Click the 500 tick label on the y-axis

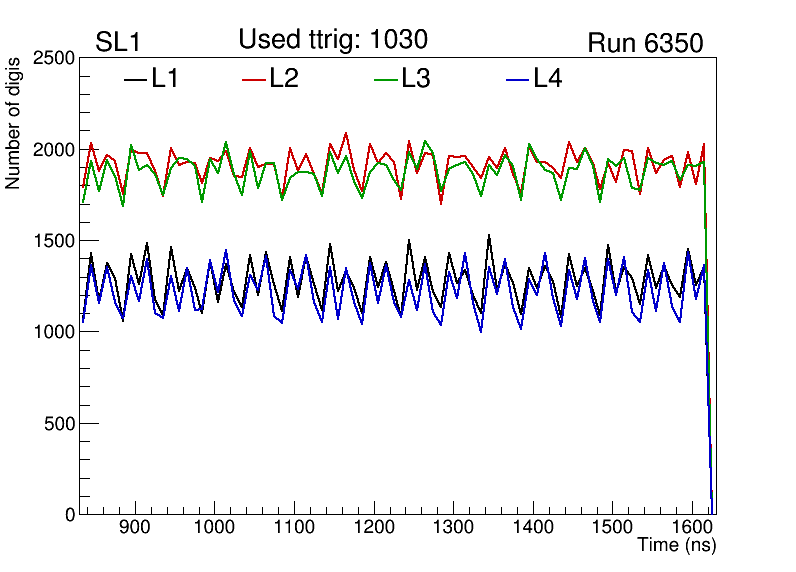(x=62, y=424)
